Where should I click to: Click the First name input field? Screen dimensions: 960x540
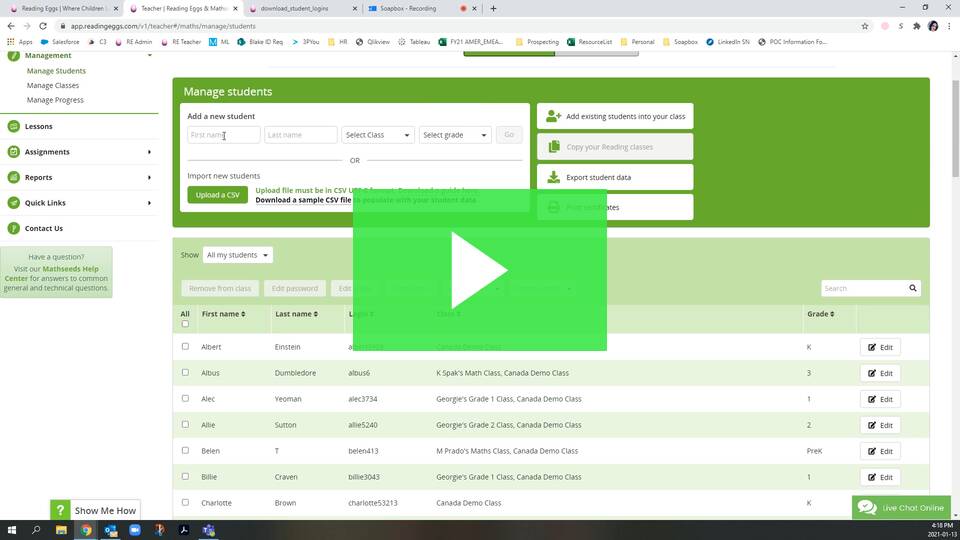coord(223,135)
